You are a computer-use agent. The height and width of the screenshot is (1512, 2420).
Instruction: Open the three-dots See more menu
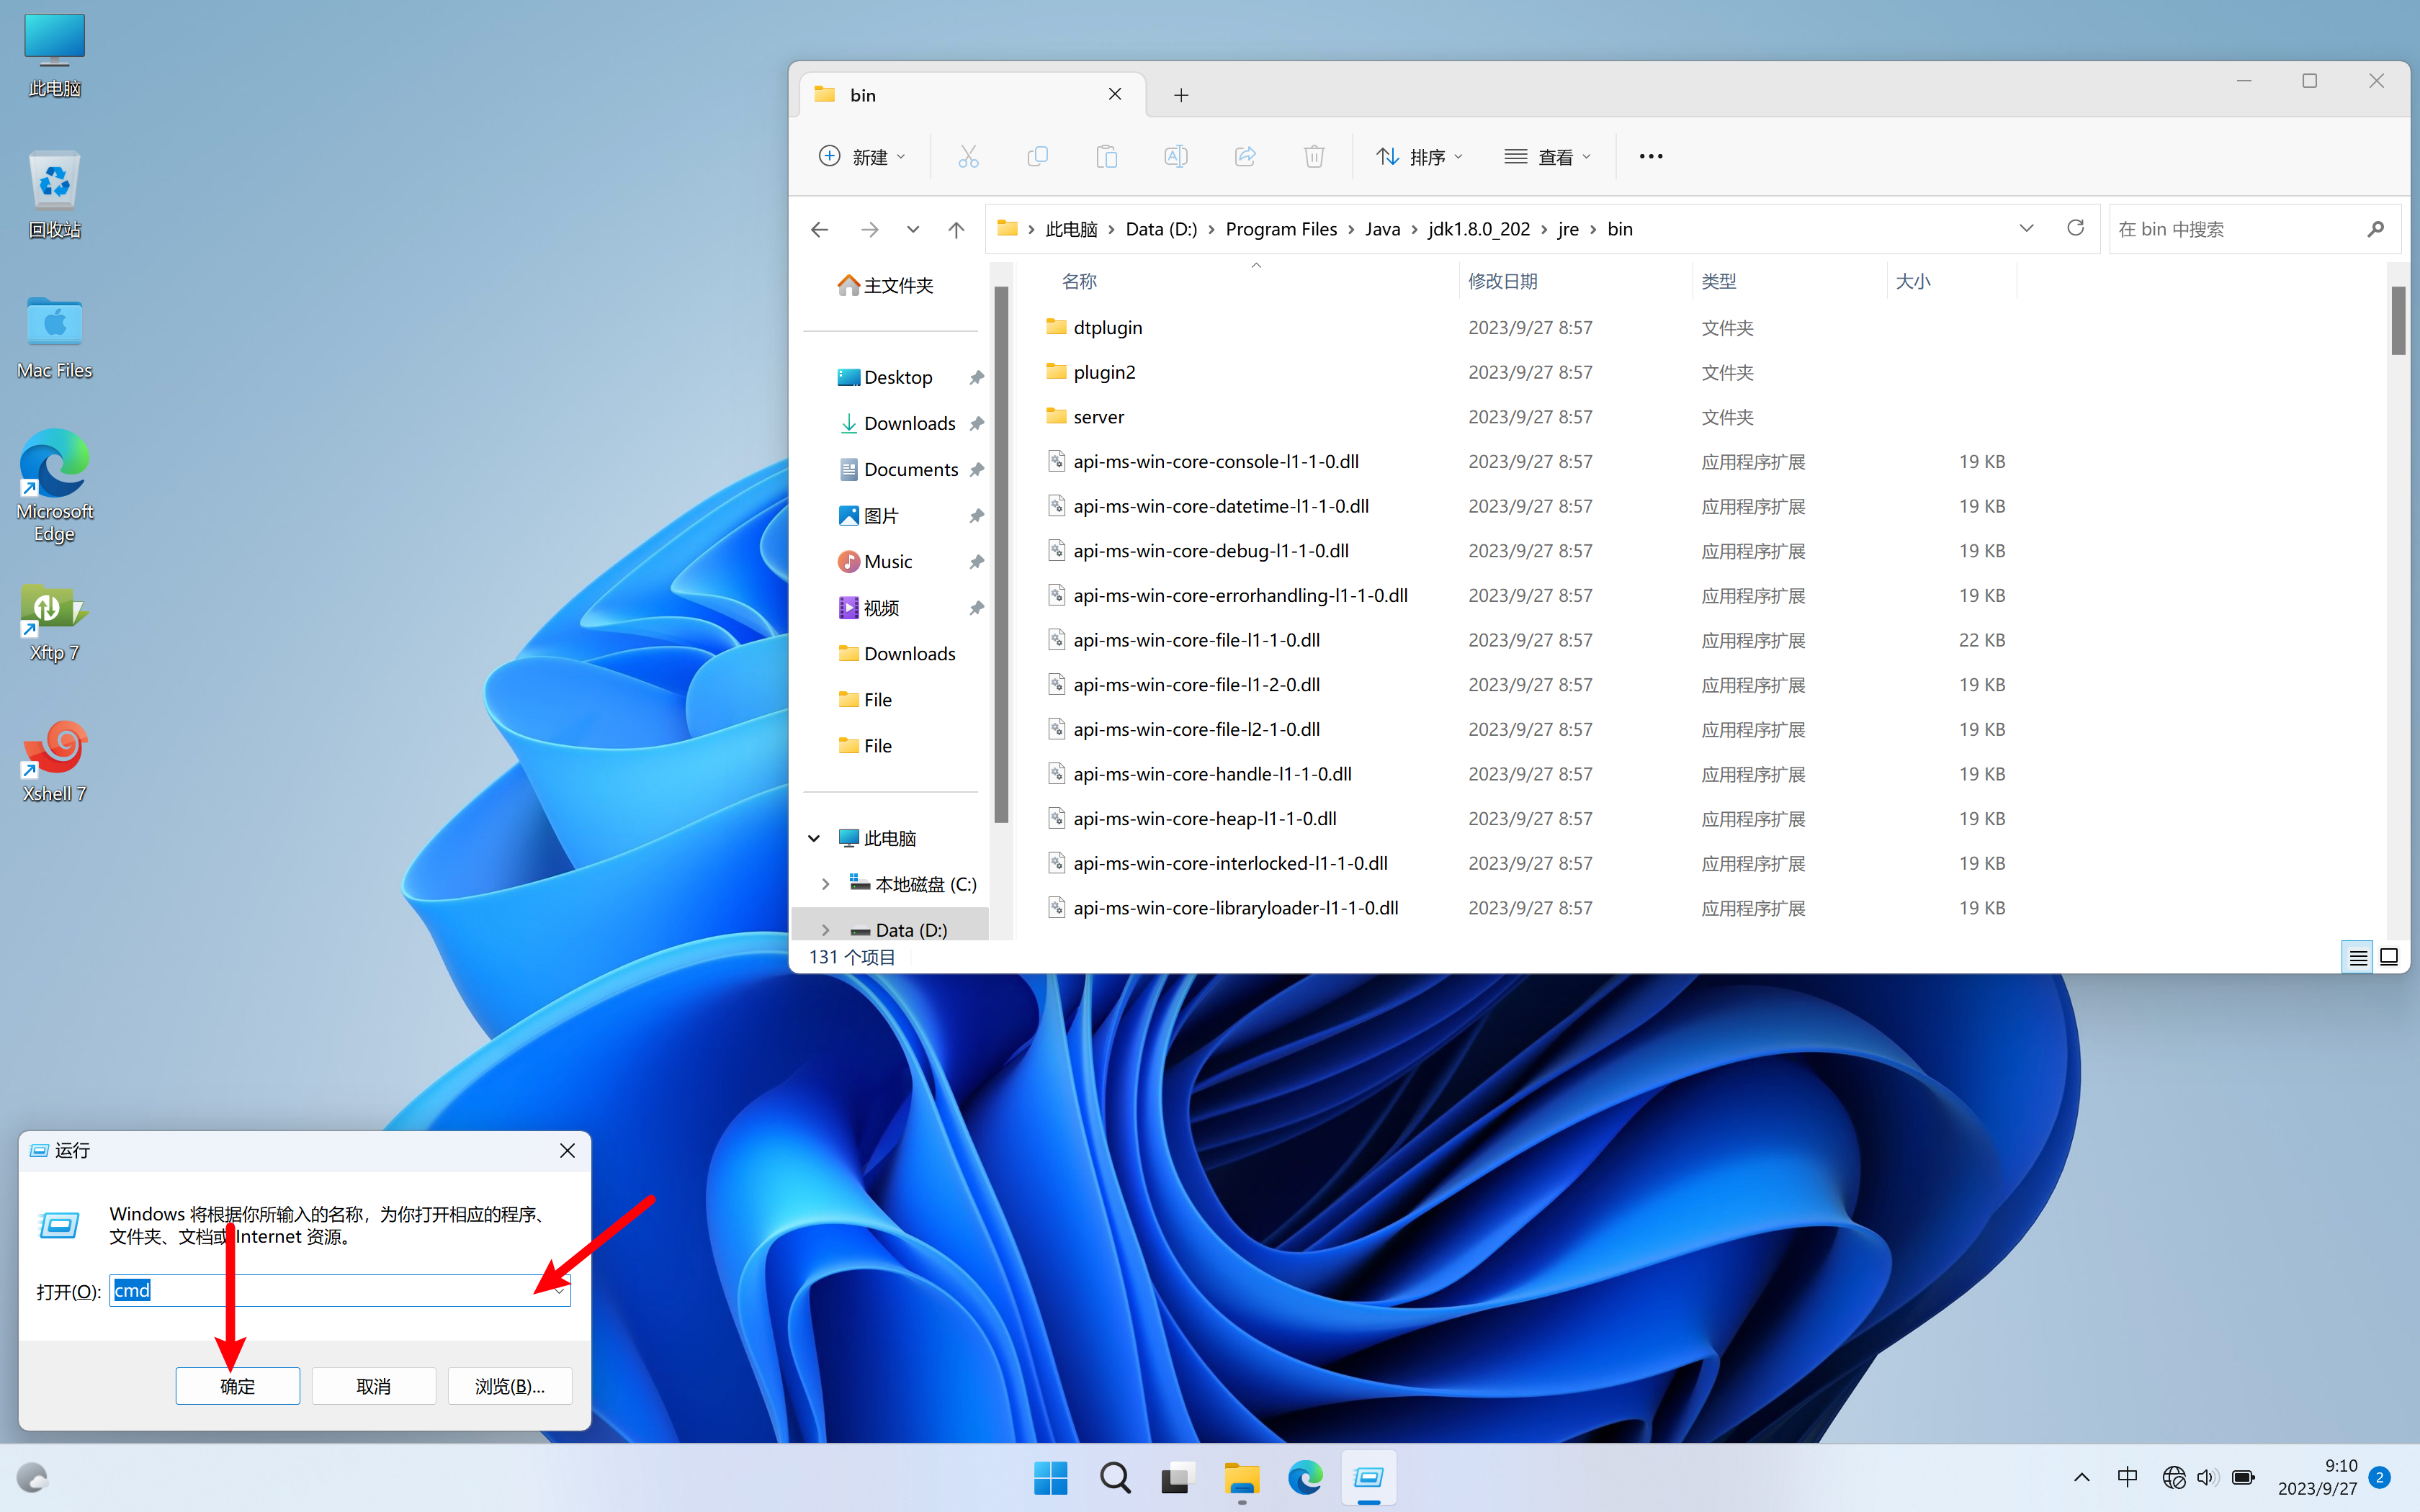1651,156
